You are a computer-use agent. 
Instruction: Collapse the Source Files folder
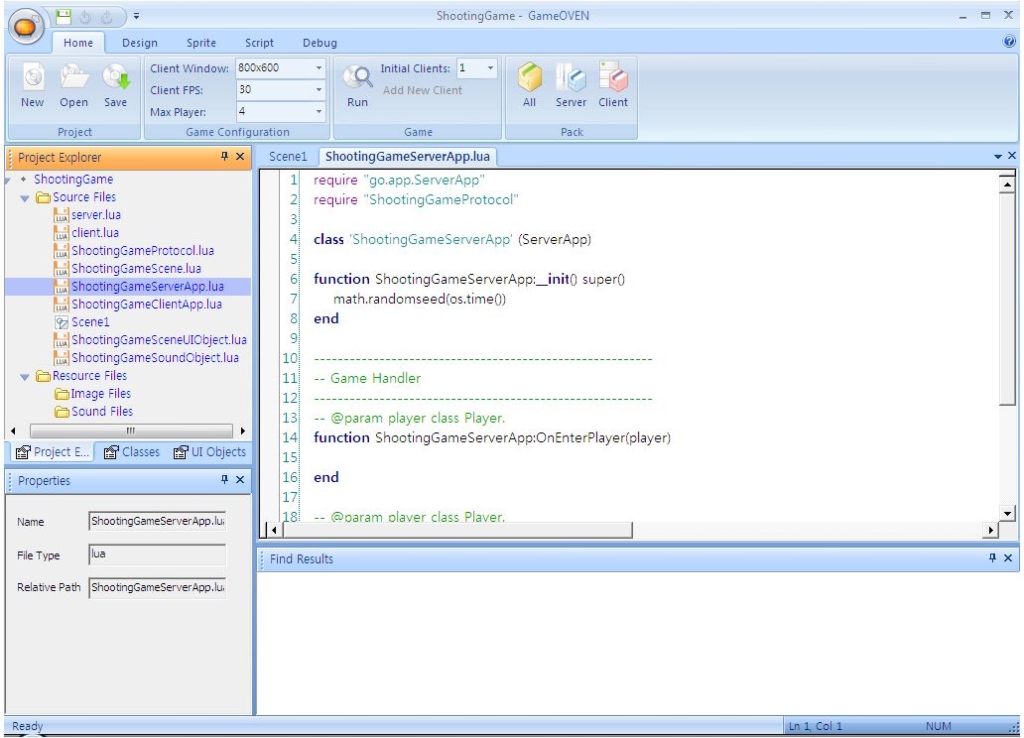pyautogui.click(x=24, y=197)
